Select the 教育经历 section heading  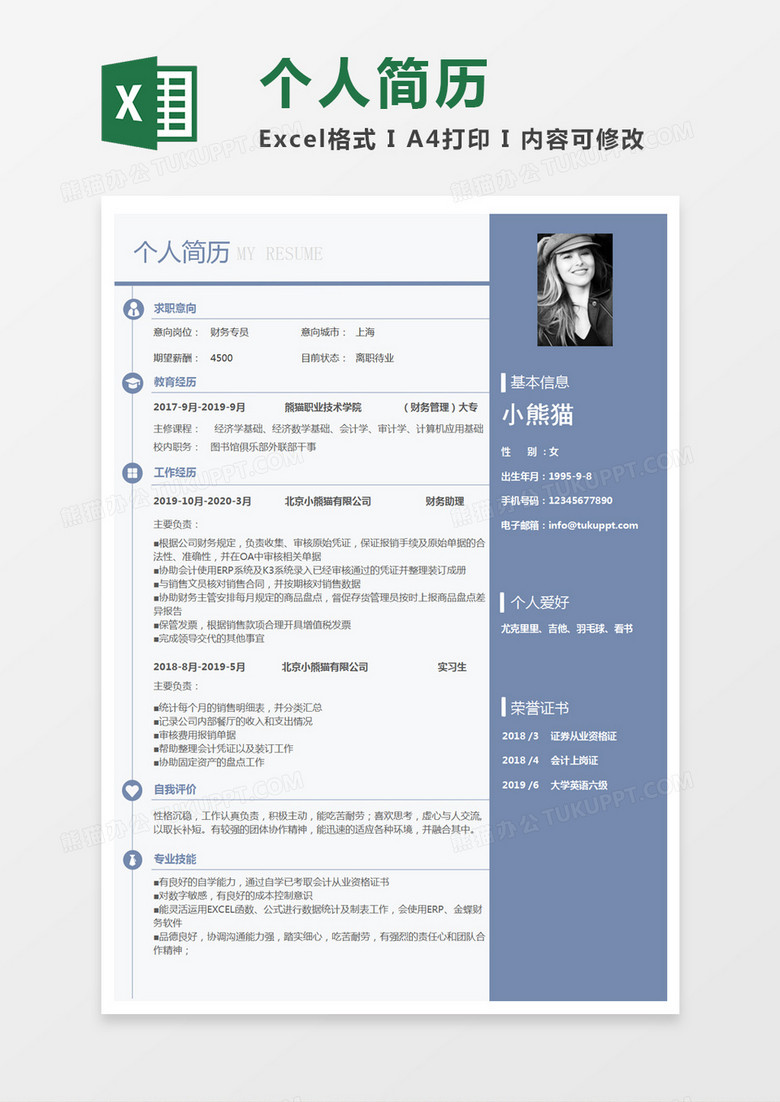click(x=175, y=382)
